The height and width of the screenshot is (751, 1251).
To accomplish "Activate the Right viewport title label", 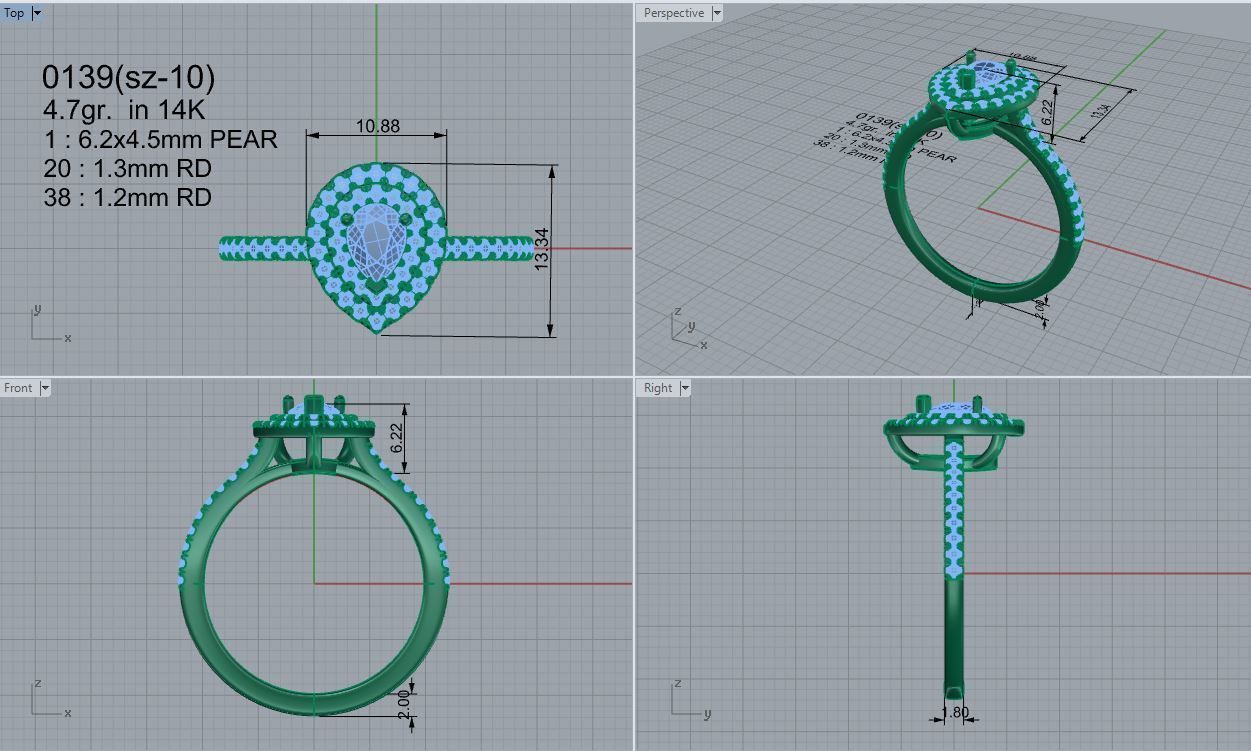I will point(658,388).
